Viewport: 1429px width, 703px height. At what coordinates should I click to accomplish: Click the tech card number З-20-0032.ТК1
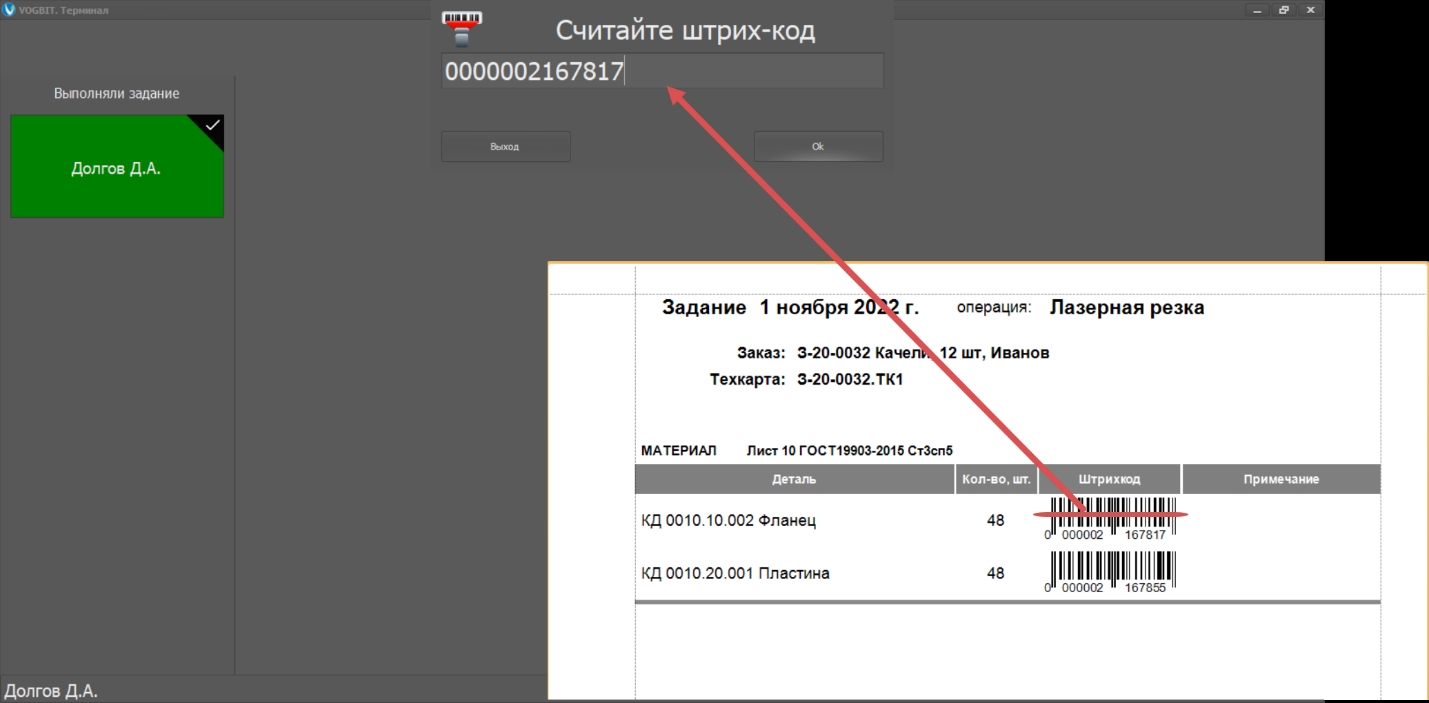(850, 380)
